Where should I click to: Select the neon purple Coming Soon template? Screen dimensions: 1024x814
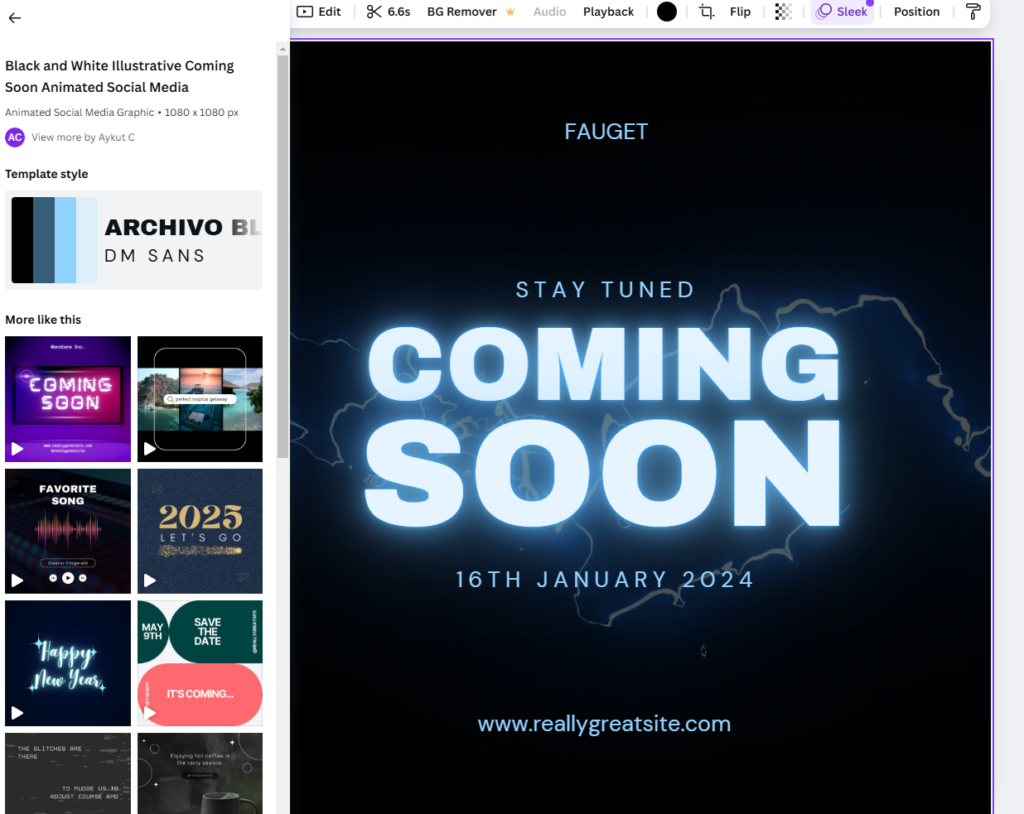[x=68, y=398]
